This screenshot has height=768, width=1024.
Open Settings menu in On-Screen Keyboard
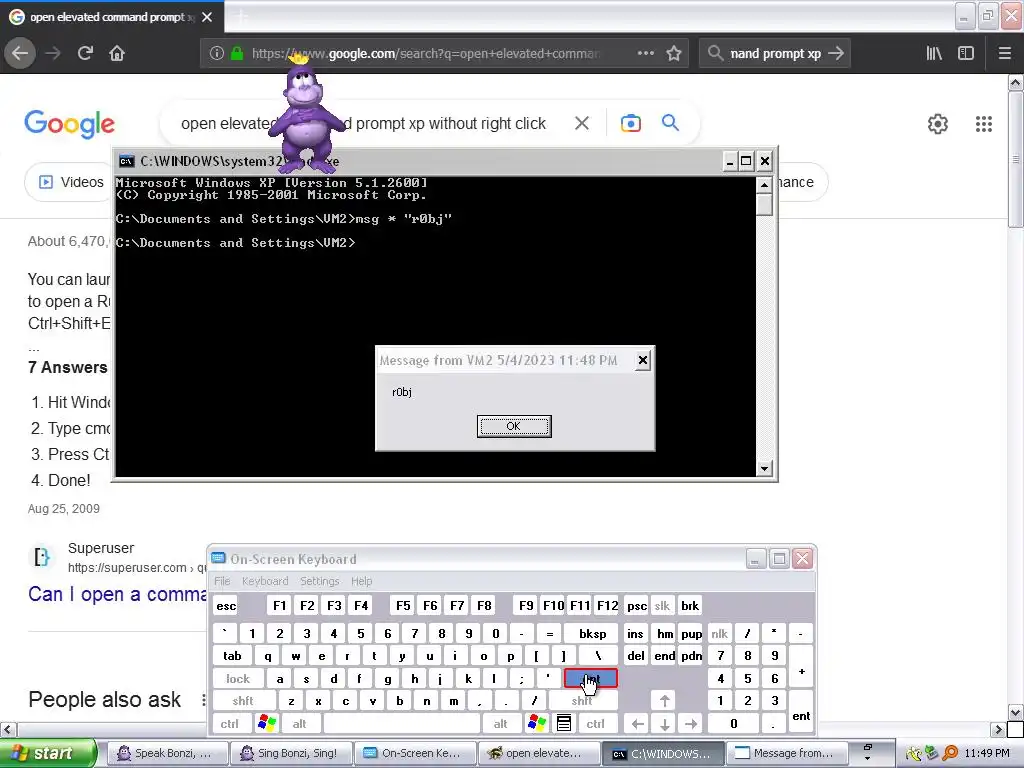(319, 581)
